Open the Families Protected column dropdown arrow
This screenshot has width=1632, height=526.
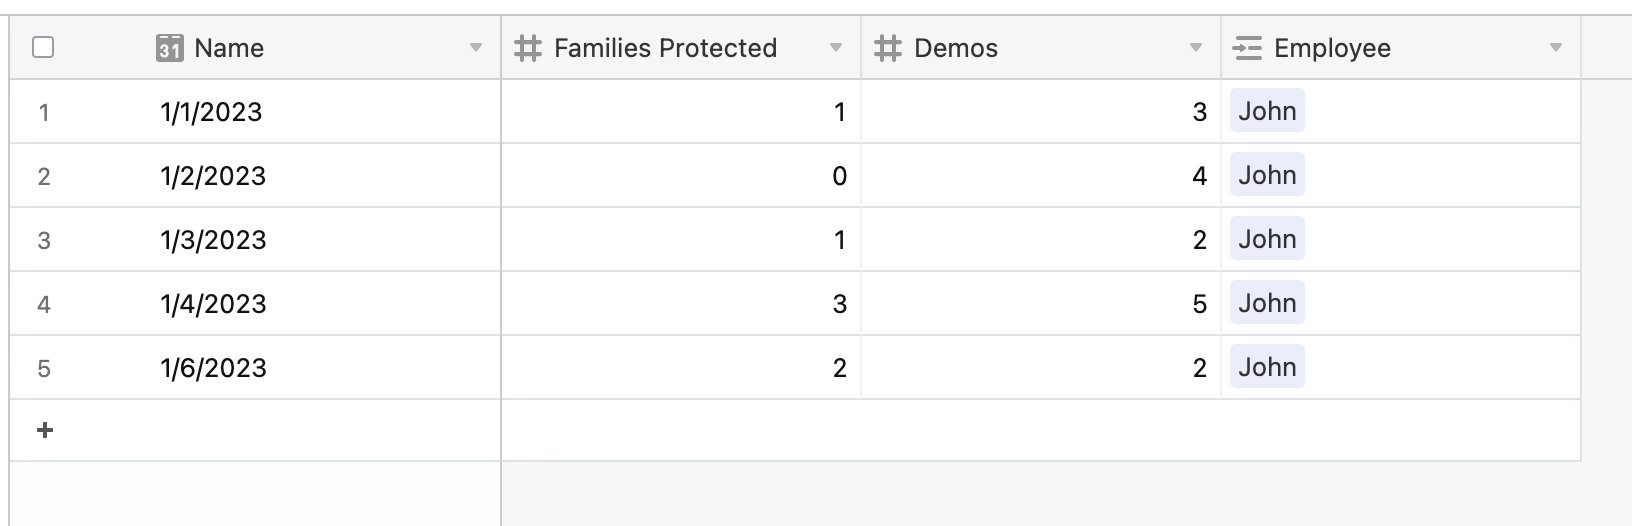point(836,48)
